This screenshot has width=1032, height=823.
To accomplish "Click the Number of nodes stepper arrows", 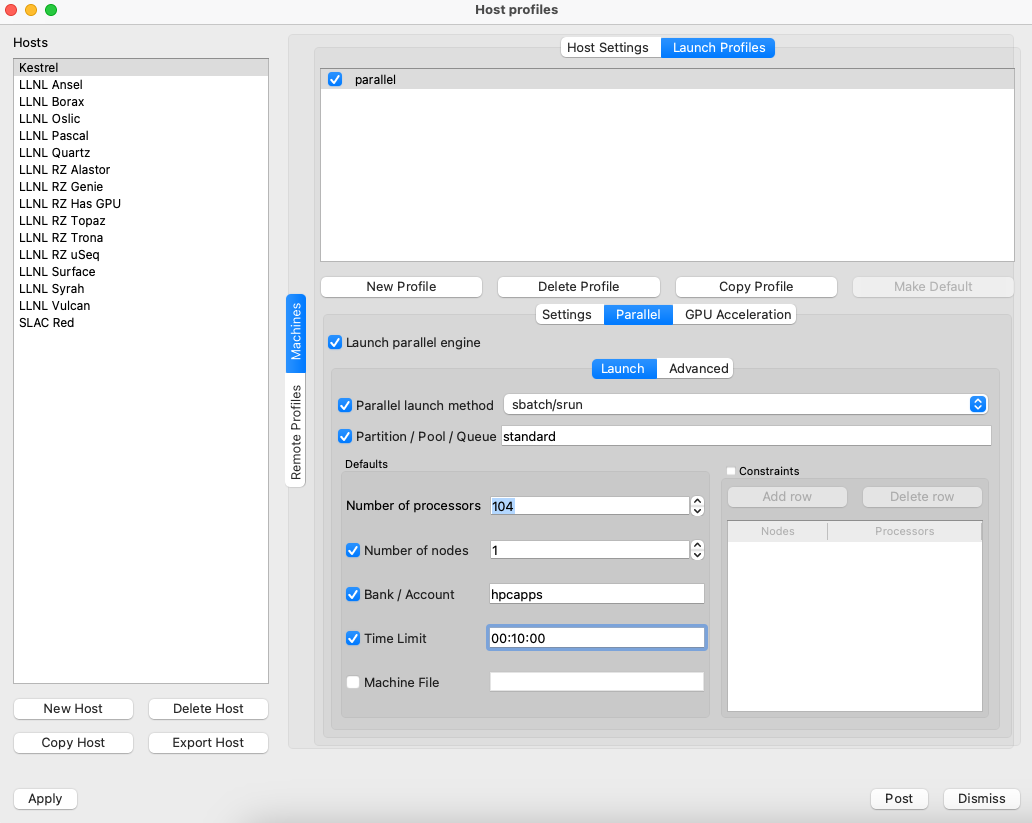I will click(x=697, y=550).
